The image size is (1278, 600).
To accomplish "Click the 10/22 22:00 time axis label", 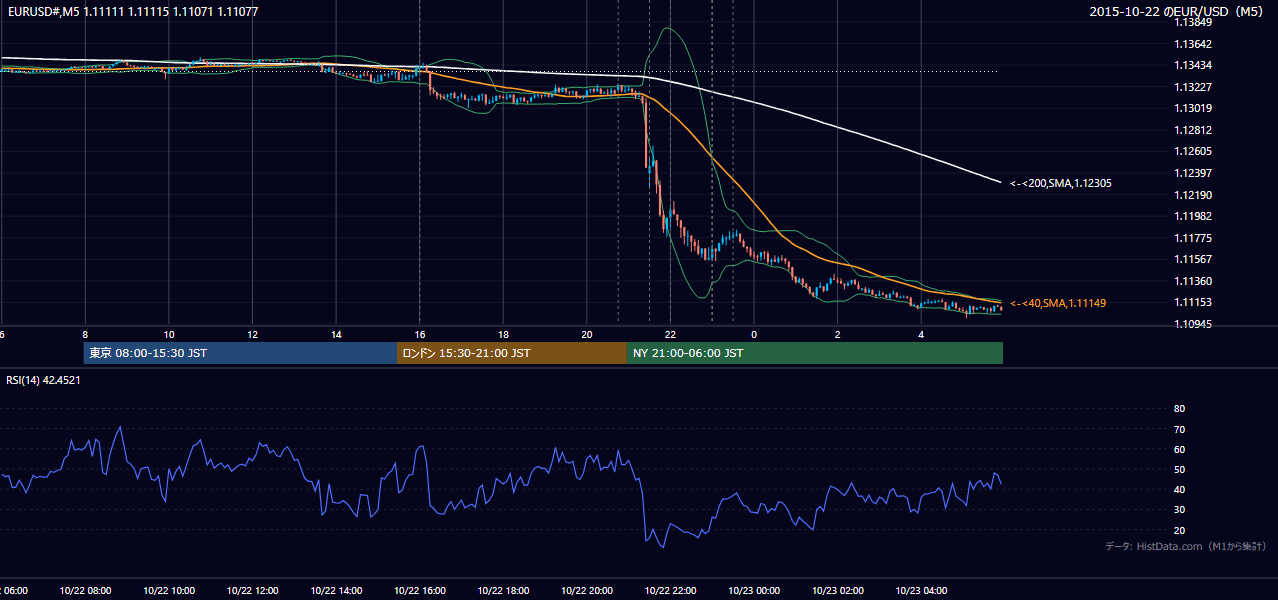I will [x=670, y=591].
